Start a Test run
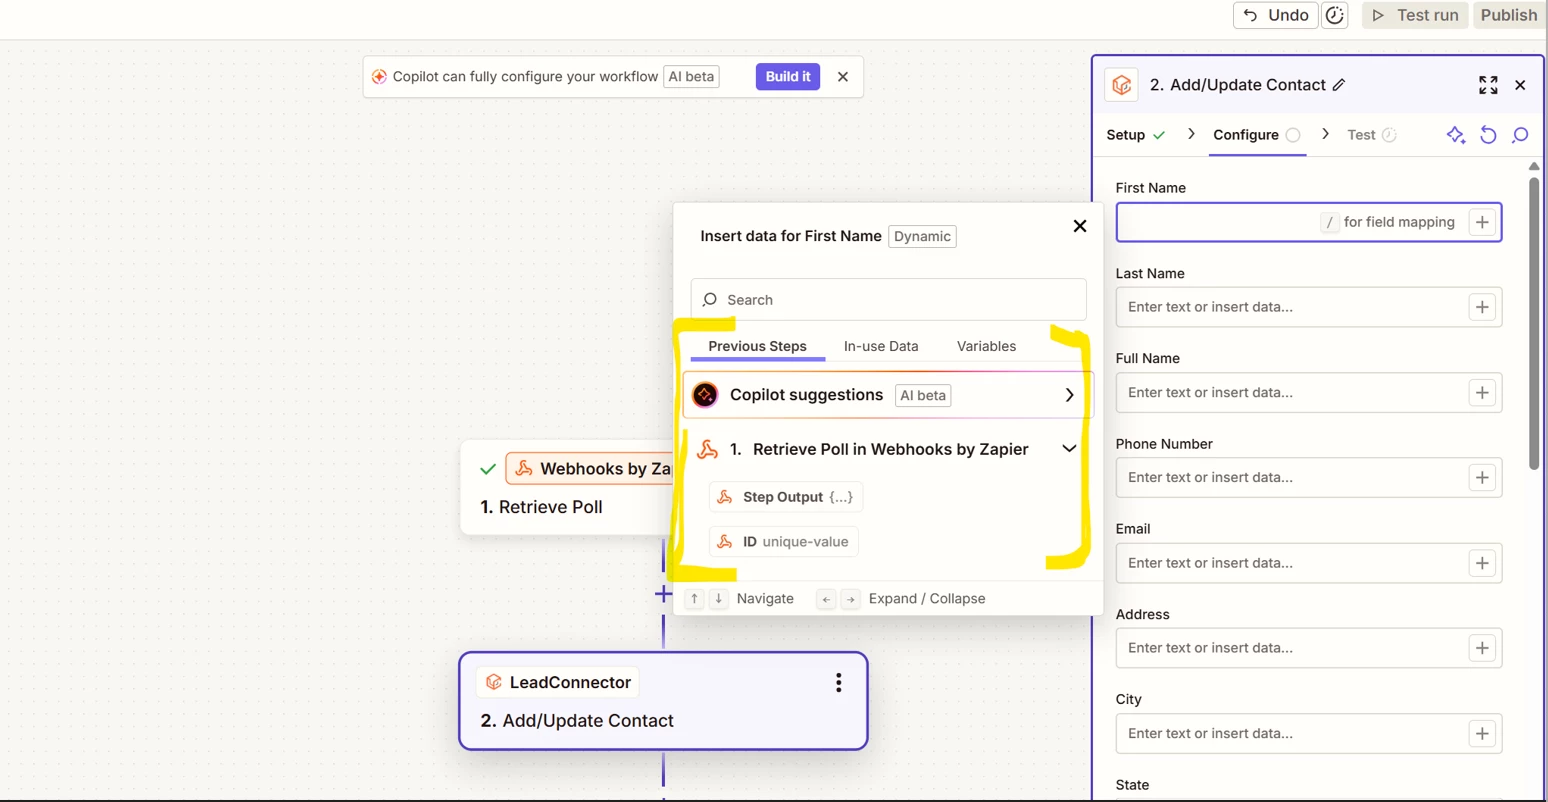Viewport: 1548px width, 802px height. click(x=1415, y=15)
